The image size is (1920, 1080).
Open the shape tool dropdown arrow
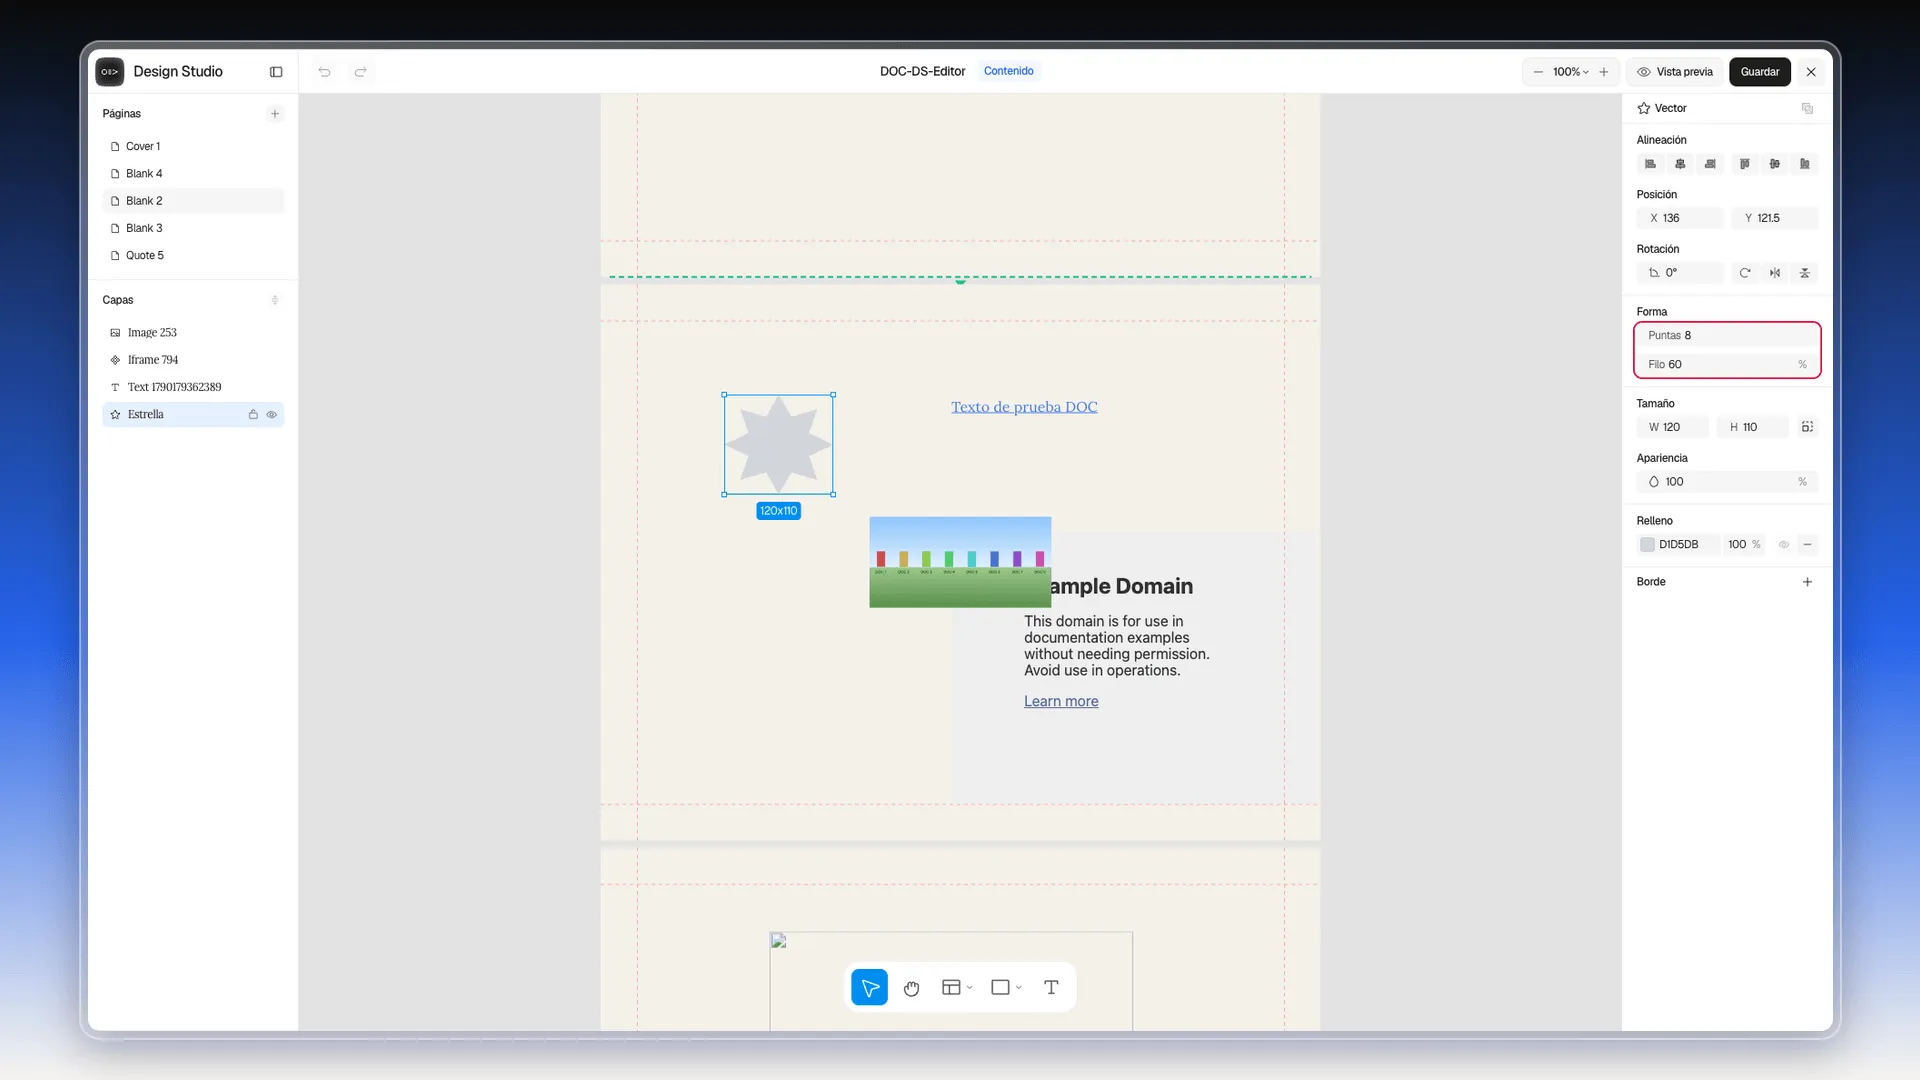pos(1019,988)
